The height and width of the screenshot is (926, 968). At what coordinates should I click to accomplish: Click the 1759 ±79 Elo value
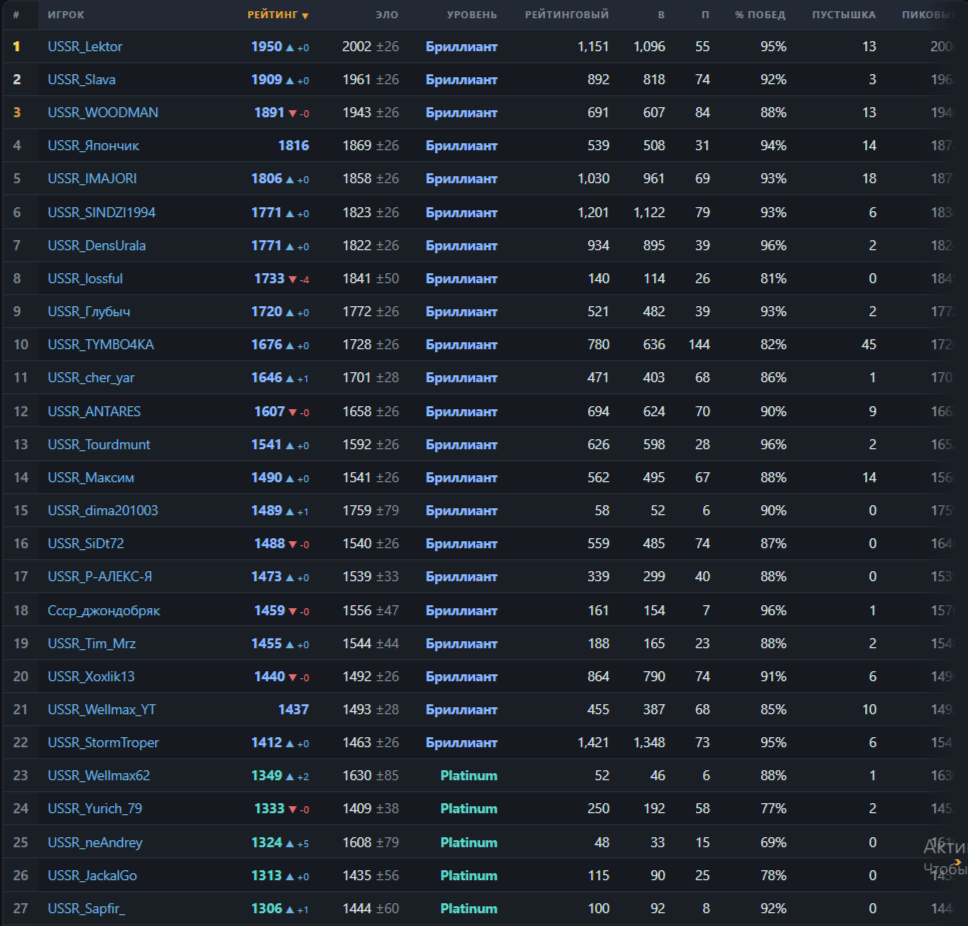point(371,511)
